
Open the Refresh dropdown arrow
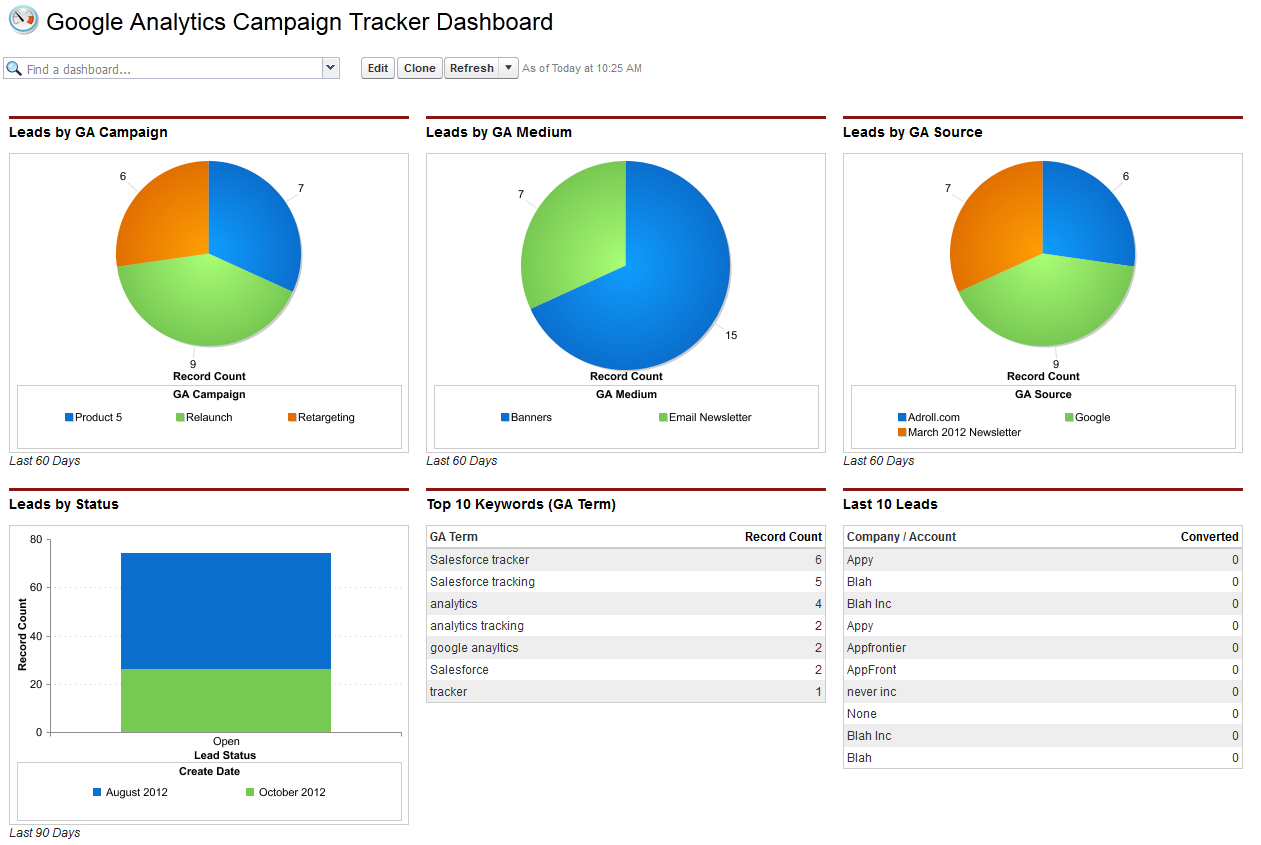pyautogui.click(x=506, y=68)
